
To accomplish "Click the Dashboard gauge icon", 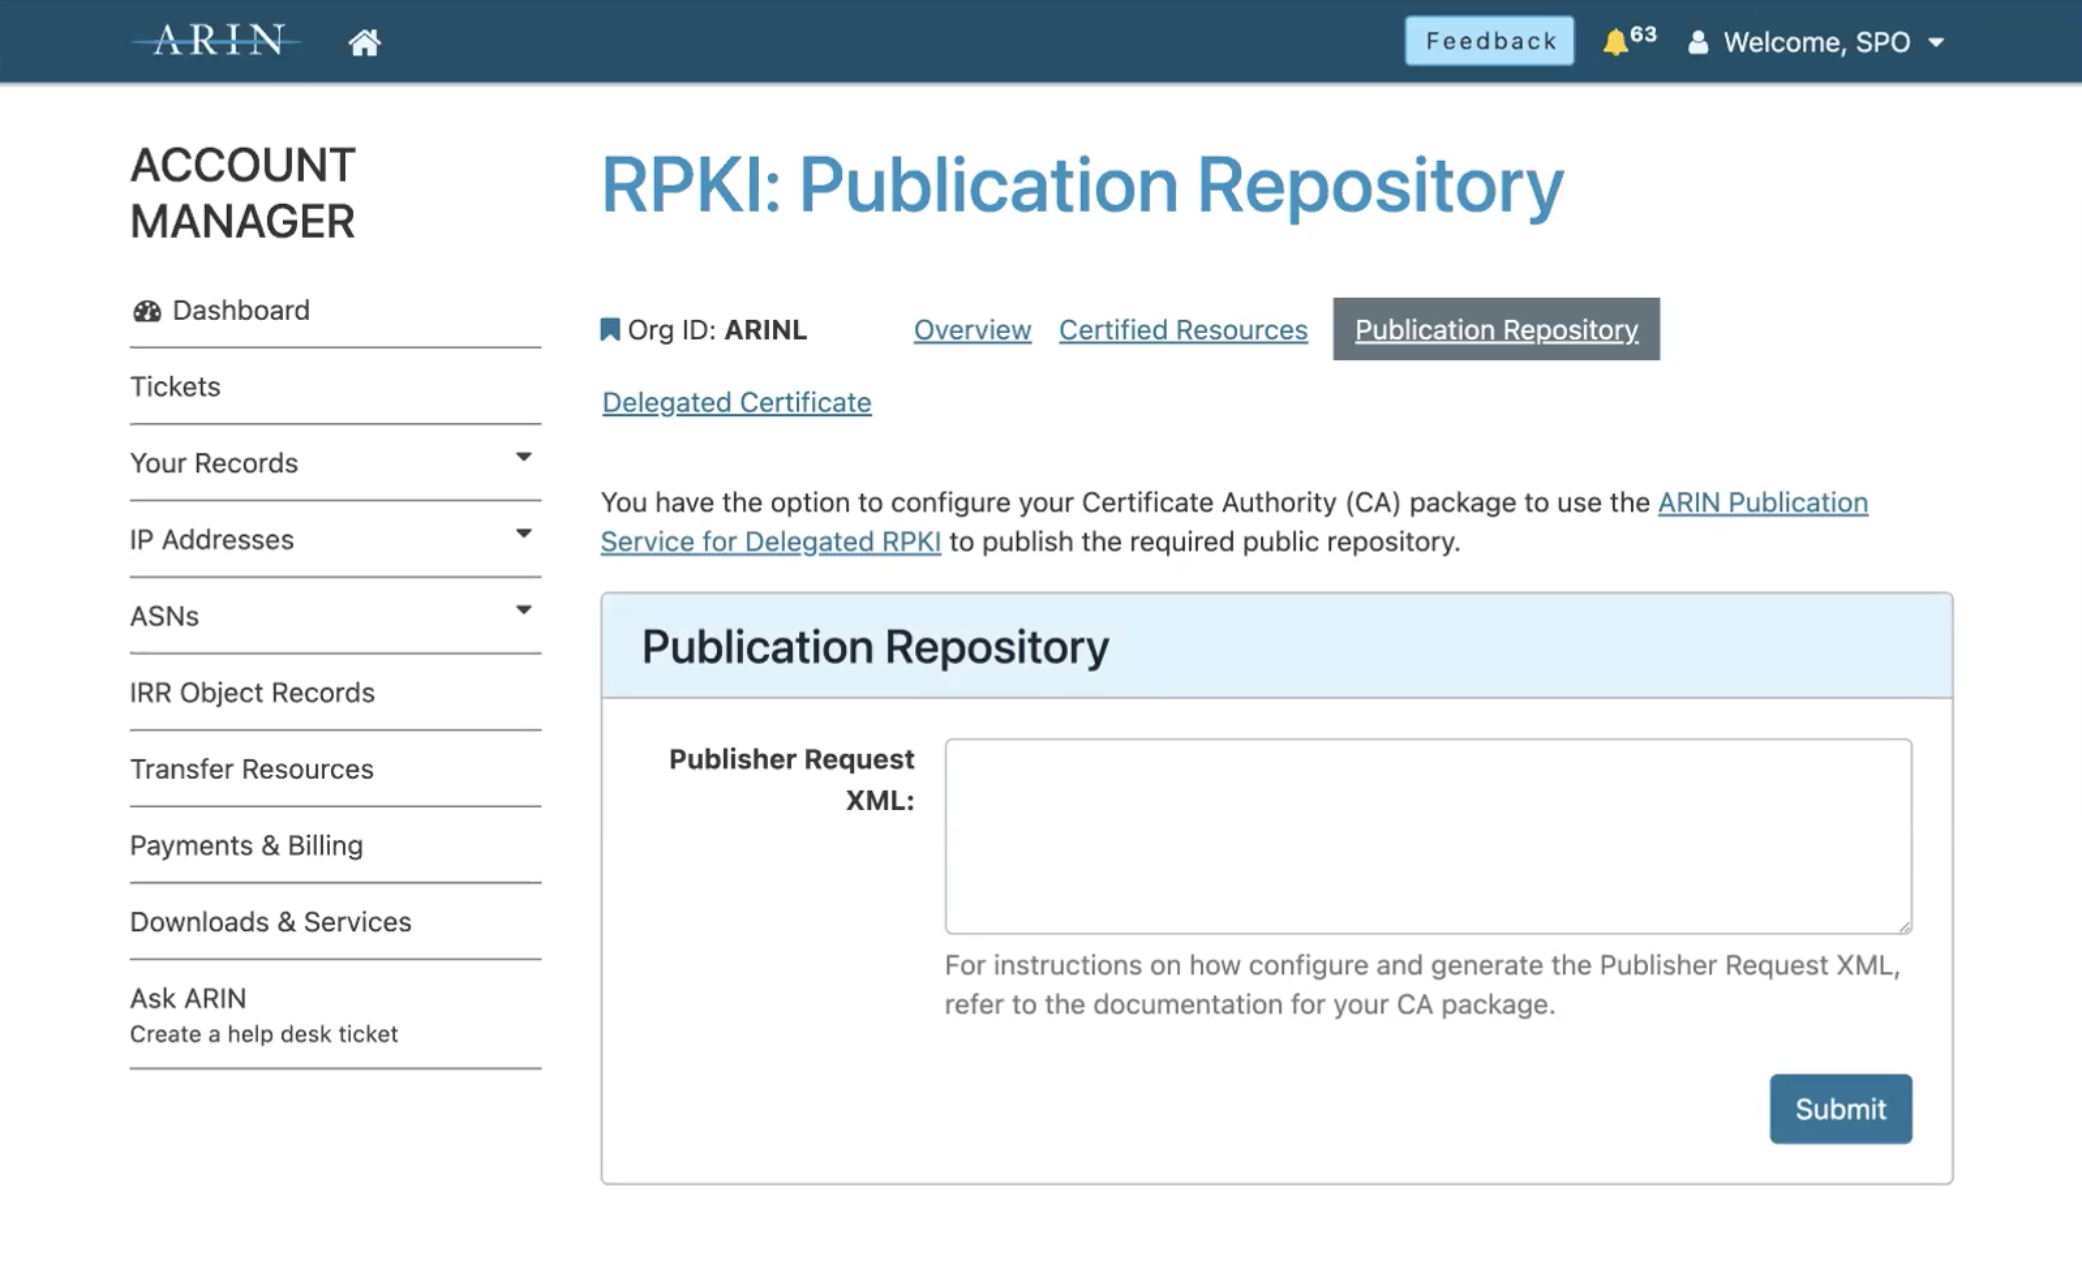I will tap(147, 311).
